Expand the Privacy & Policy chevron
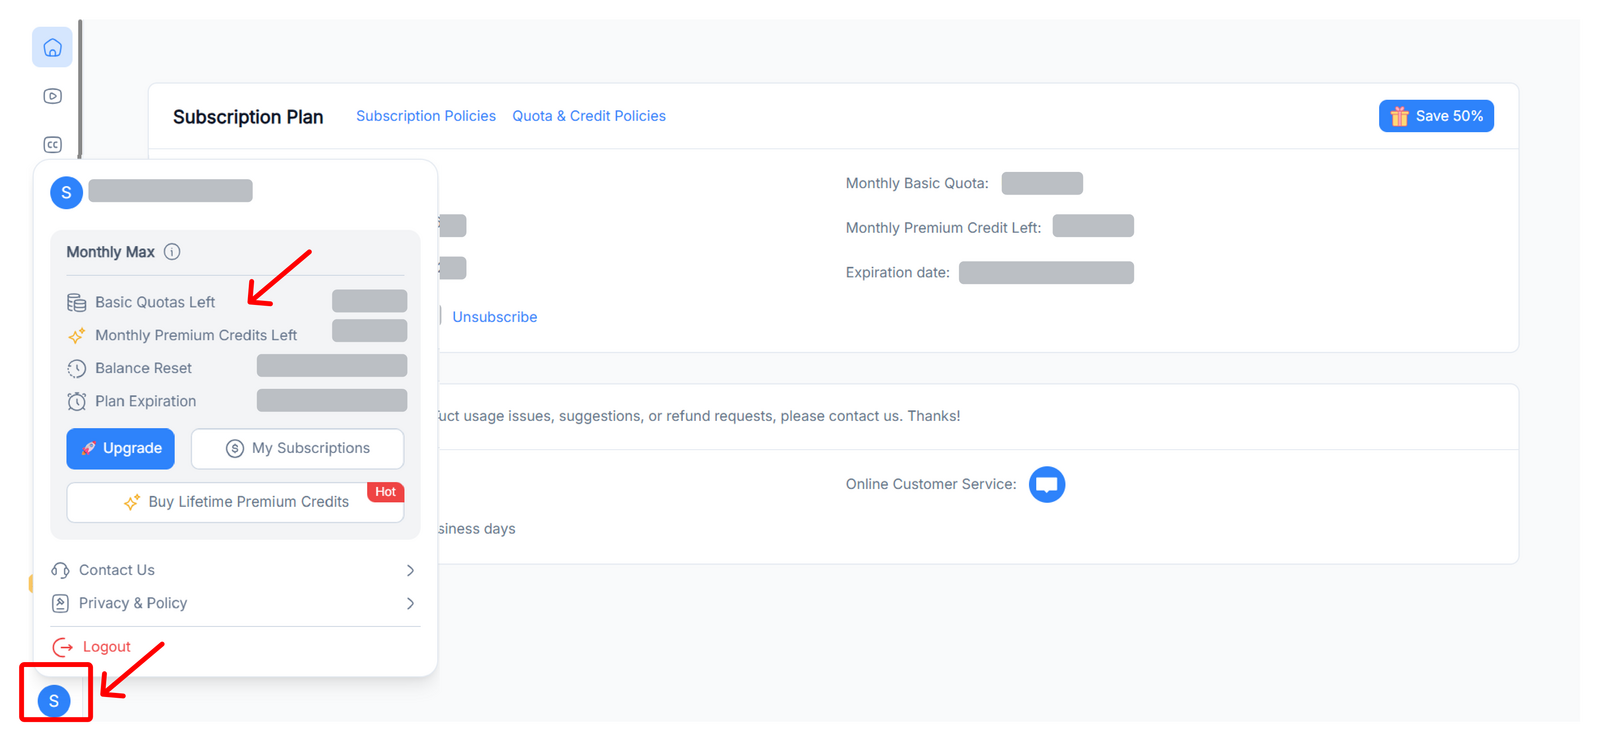 (410, 603)
